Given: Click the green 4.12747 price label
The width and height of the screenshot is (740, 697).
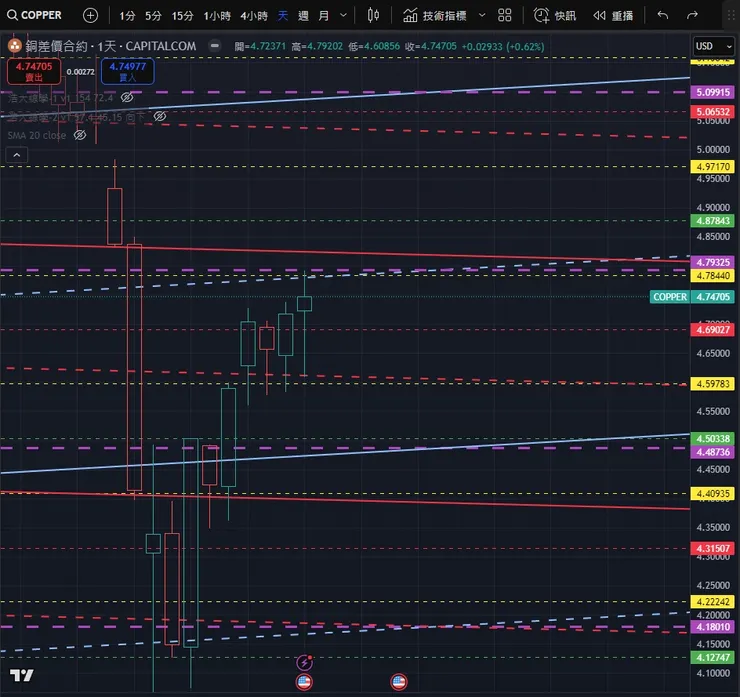Looking at the screenshot, I should [713, 657].
